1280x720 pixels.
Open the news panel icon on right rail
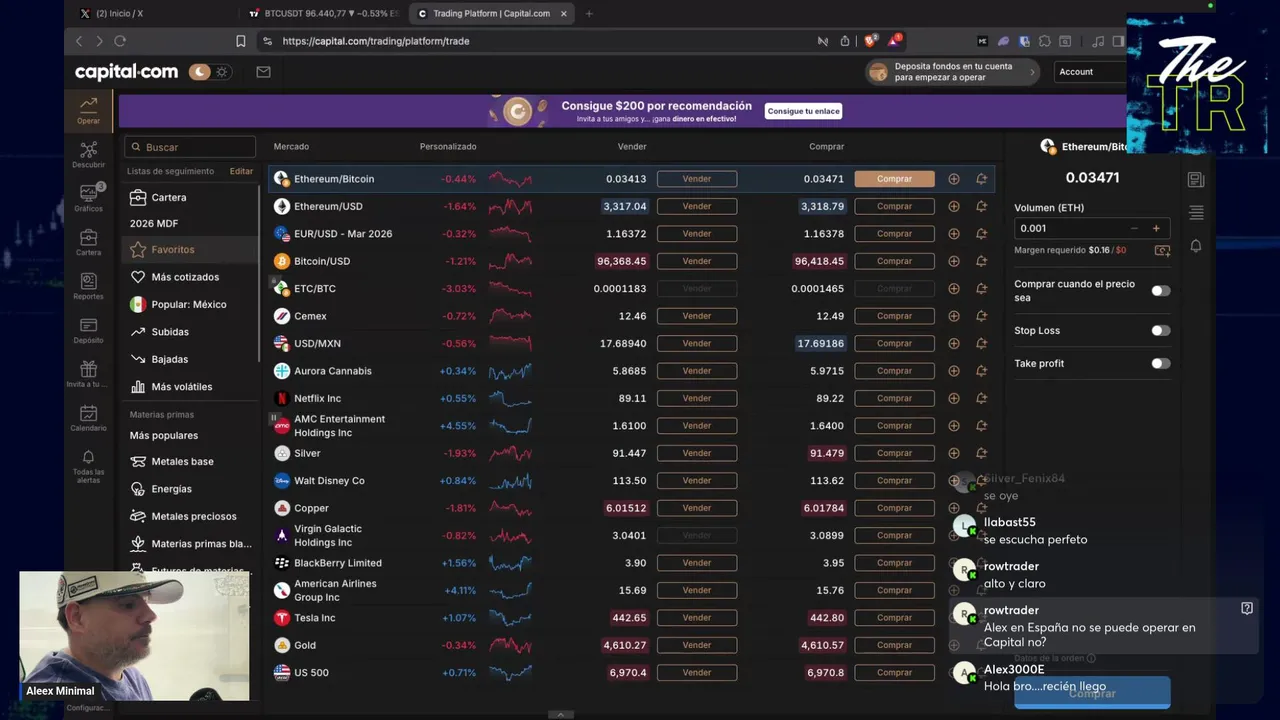coord(1196,180)
